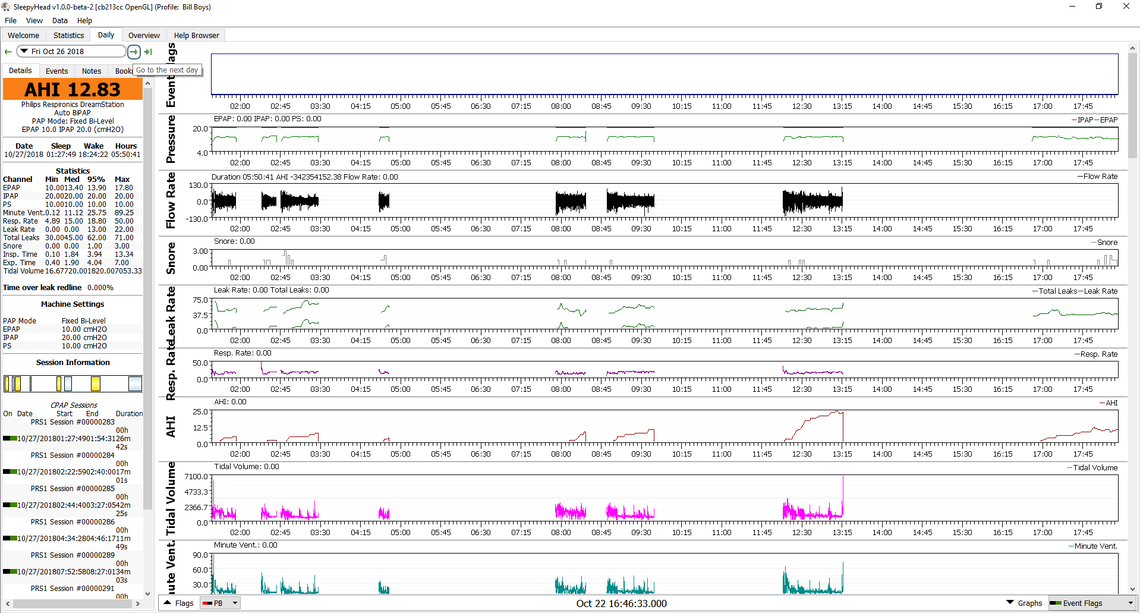Go to the previous day arrow
Screen dimensions: 1140x613
8,52
